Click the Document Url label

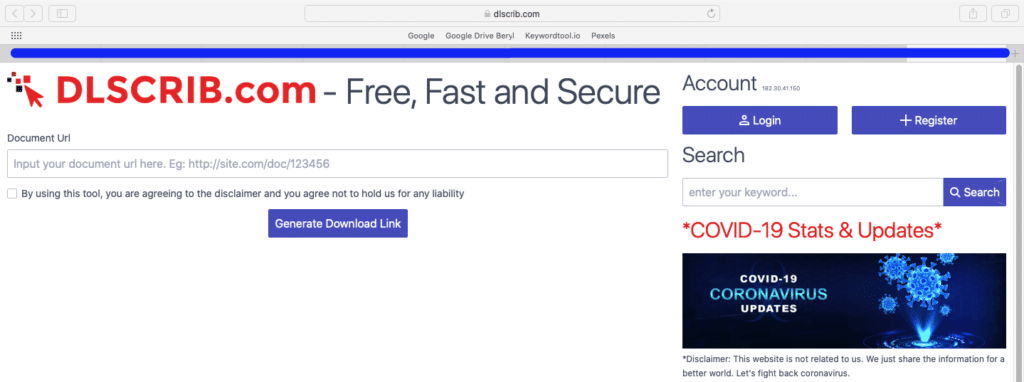click(x=39, y=138)
